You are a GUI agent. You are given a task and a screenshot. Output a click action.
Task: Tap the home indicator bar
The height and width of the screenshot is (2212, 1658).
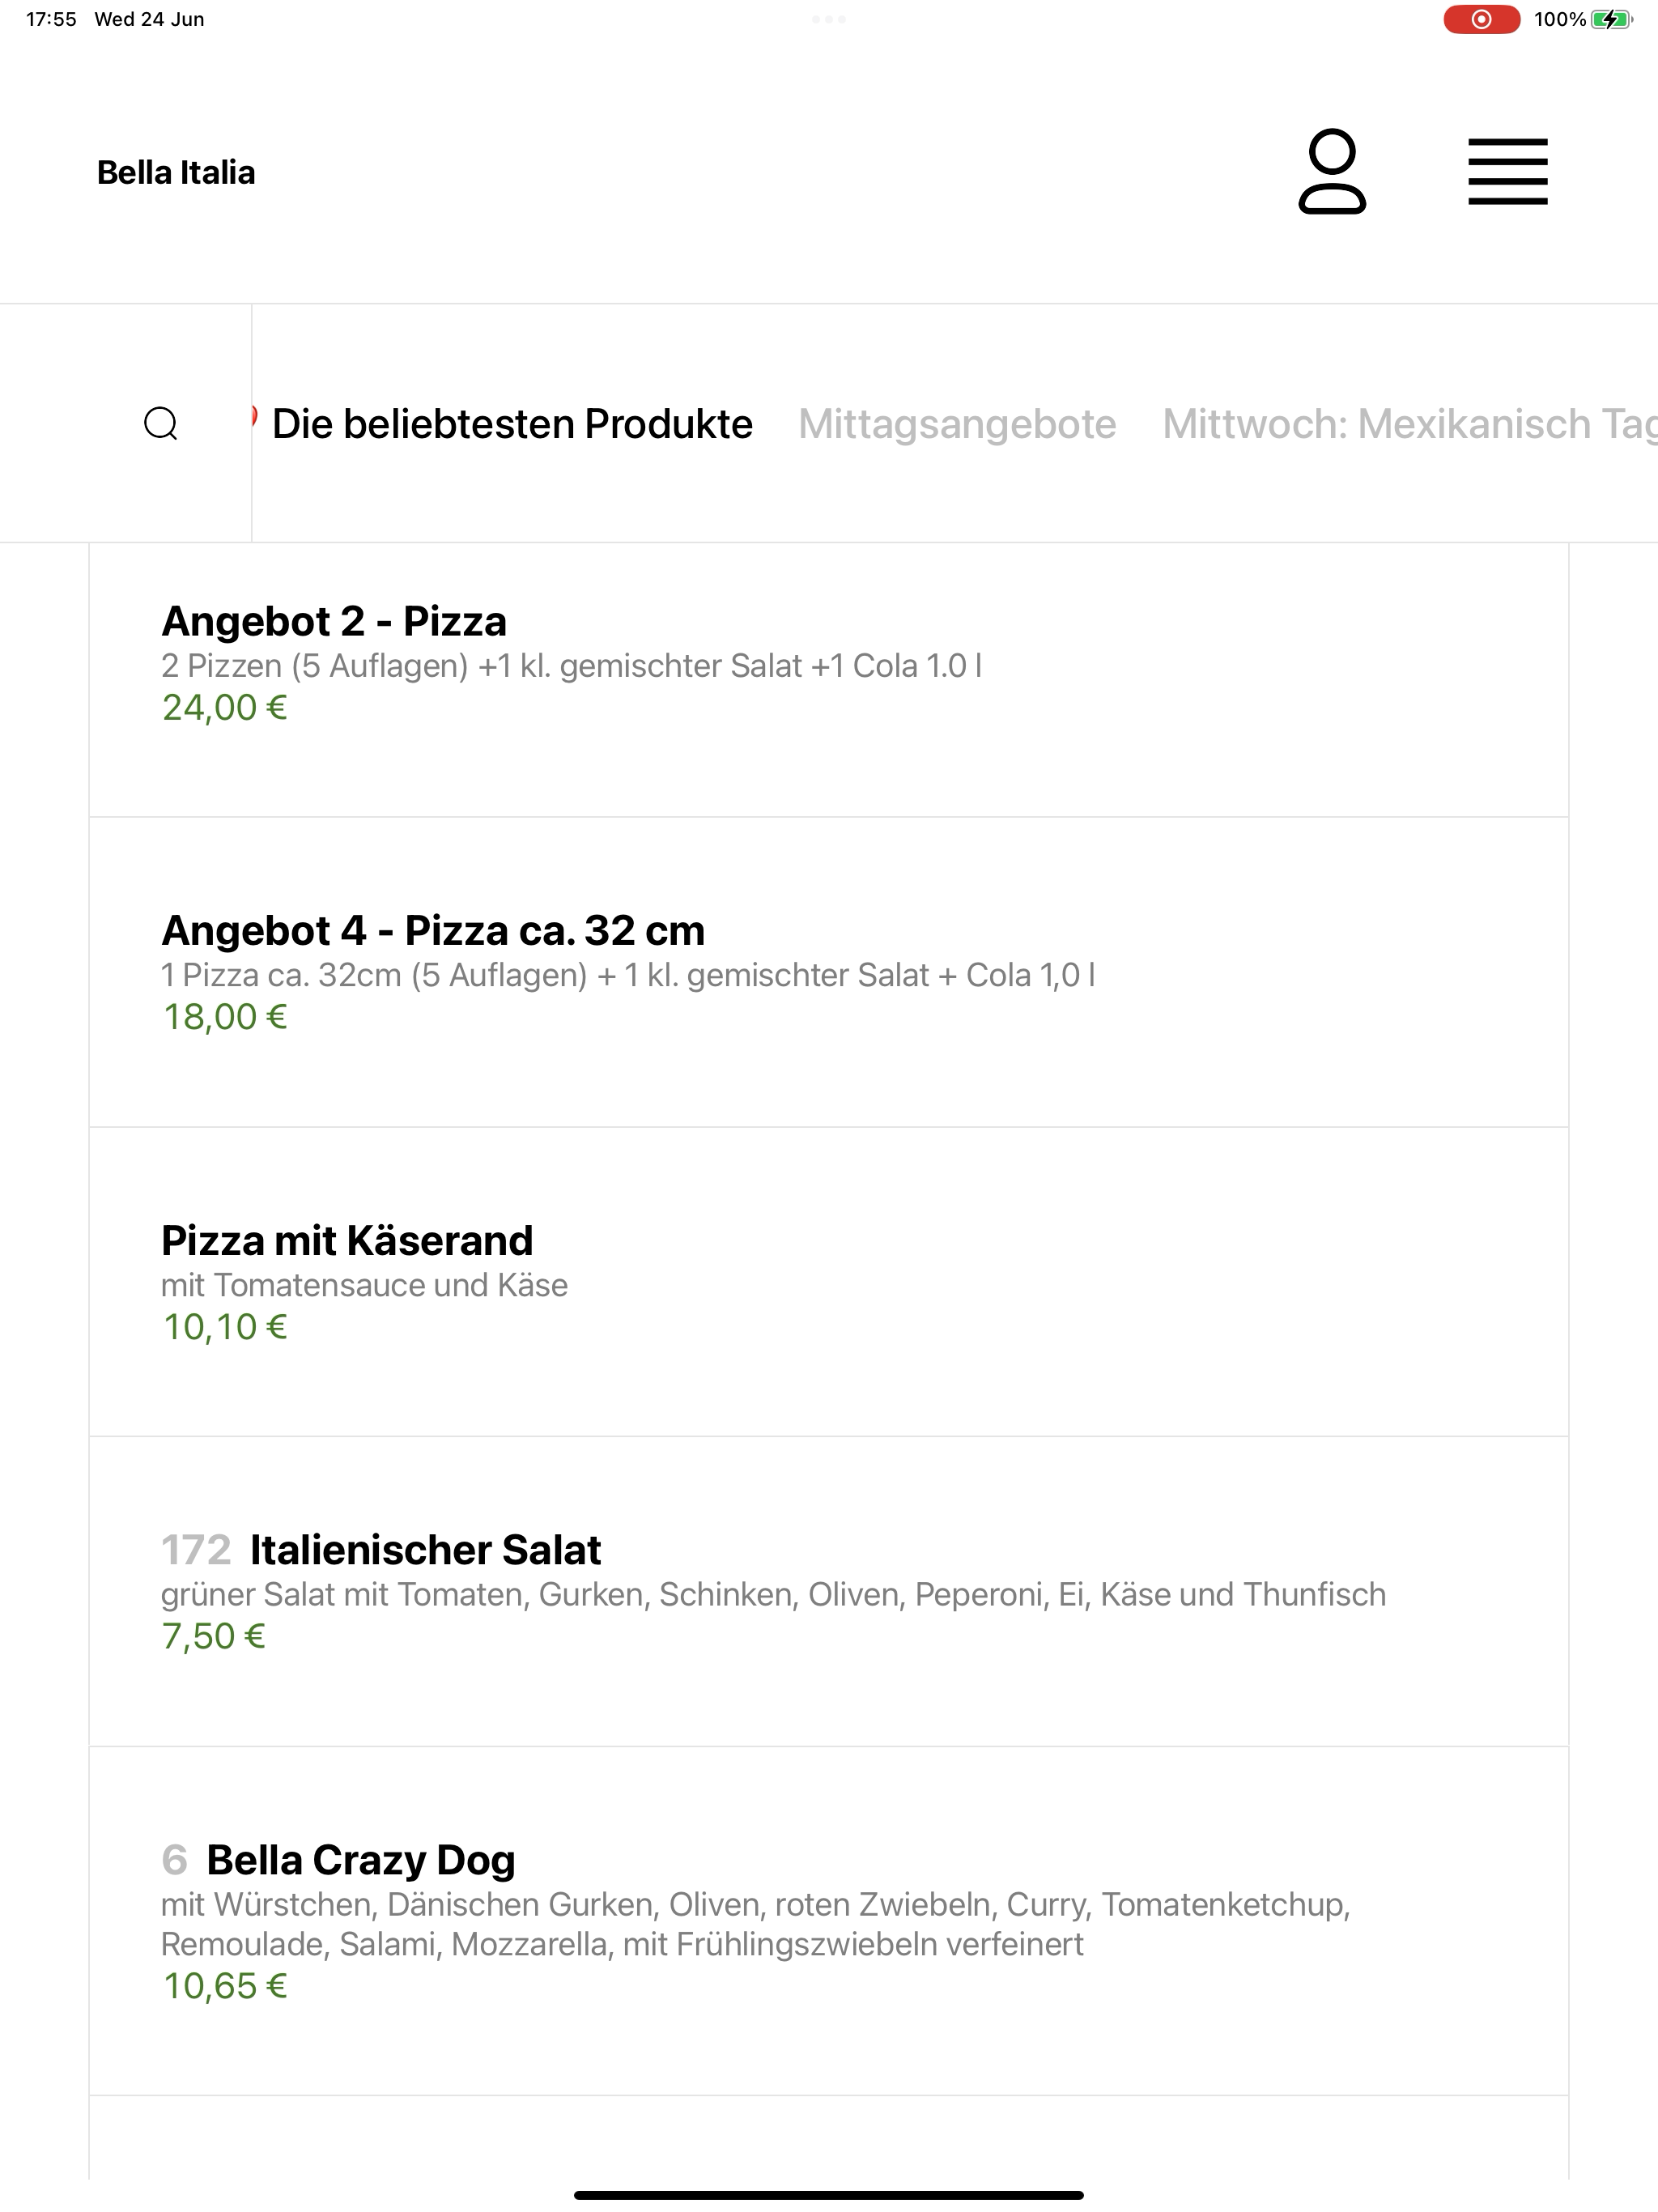829,2195
